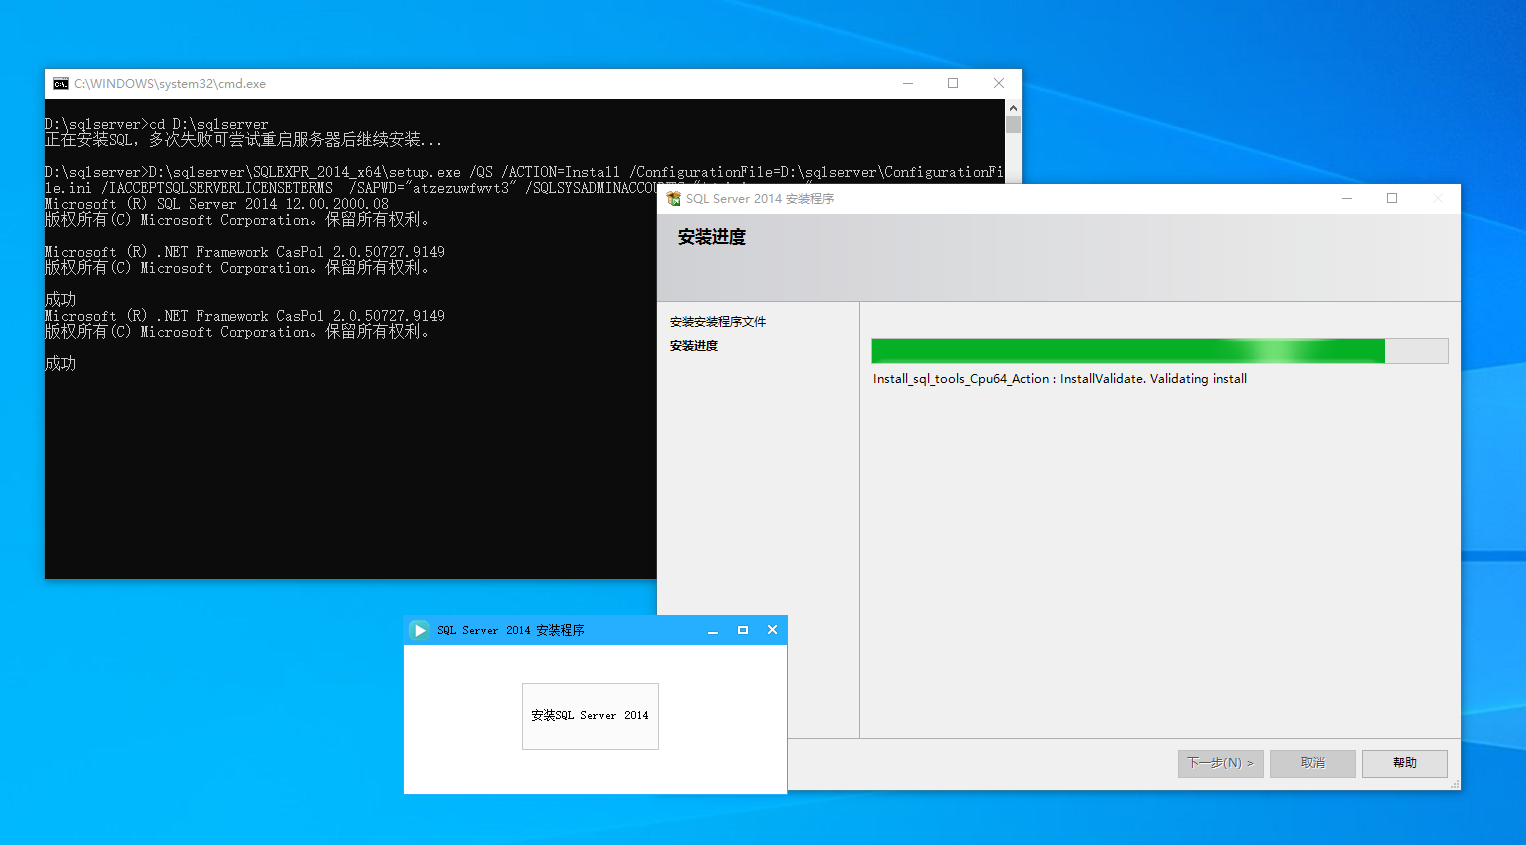Click the 取消 button in the setup wizard
This screenshot has height=845, width=1526.
click(x=1313, y=763)
